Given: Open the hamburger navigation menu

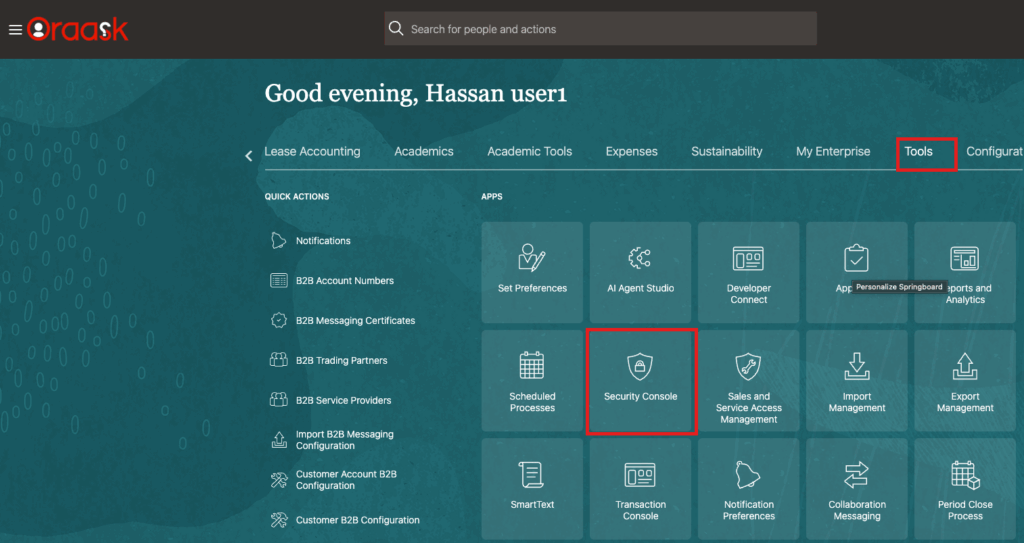Looking at the screenshot, I should pyautogui.click(x=15, y=29).
